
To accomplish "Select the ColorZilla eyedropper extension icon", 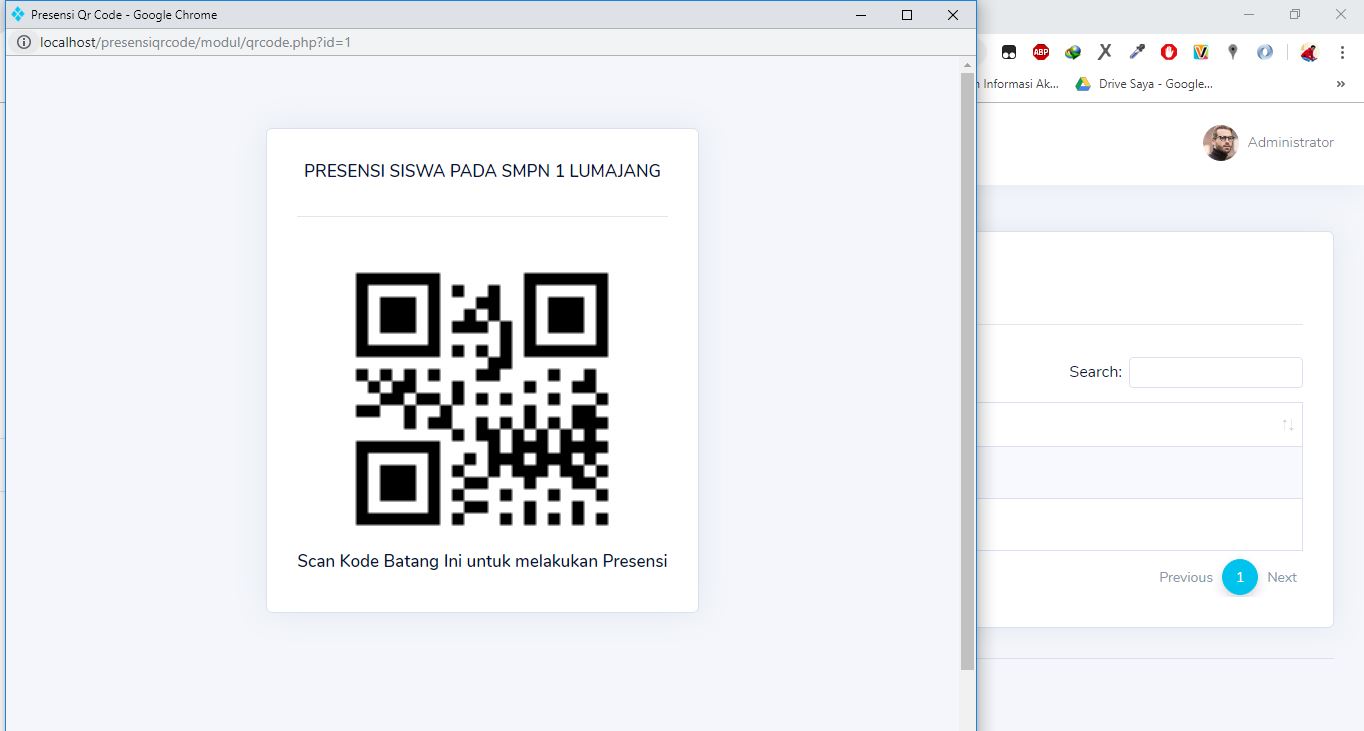I will click(1136, 51).
